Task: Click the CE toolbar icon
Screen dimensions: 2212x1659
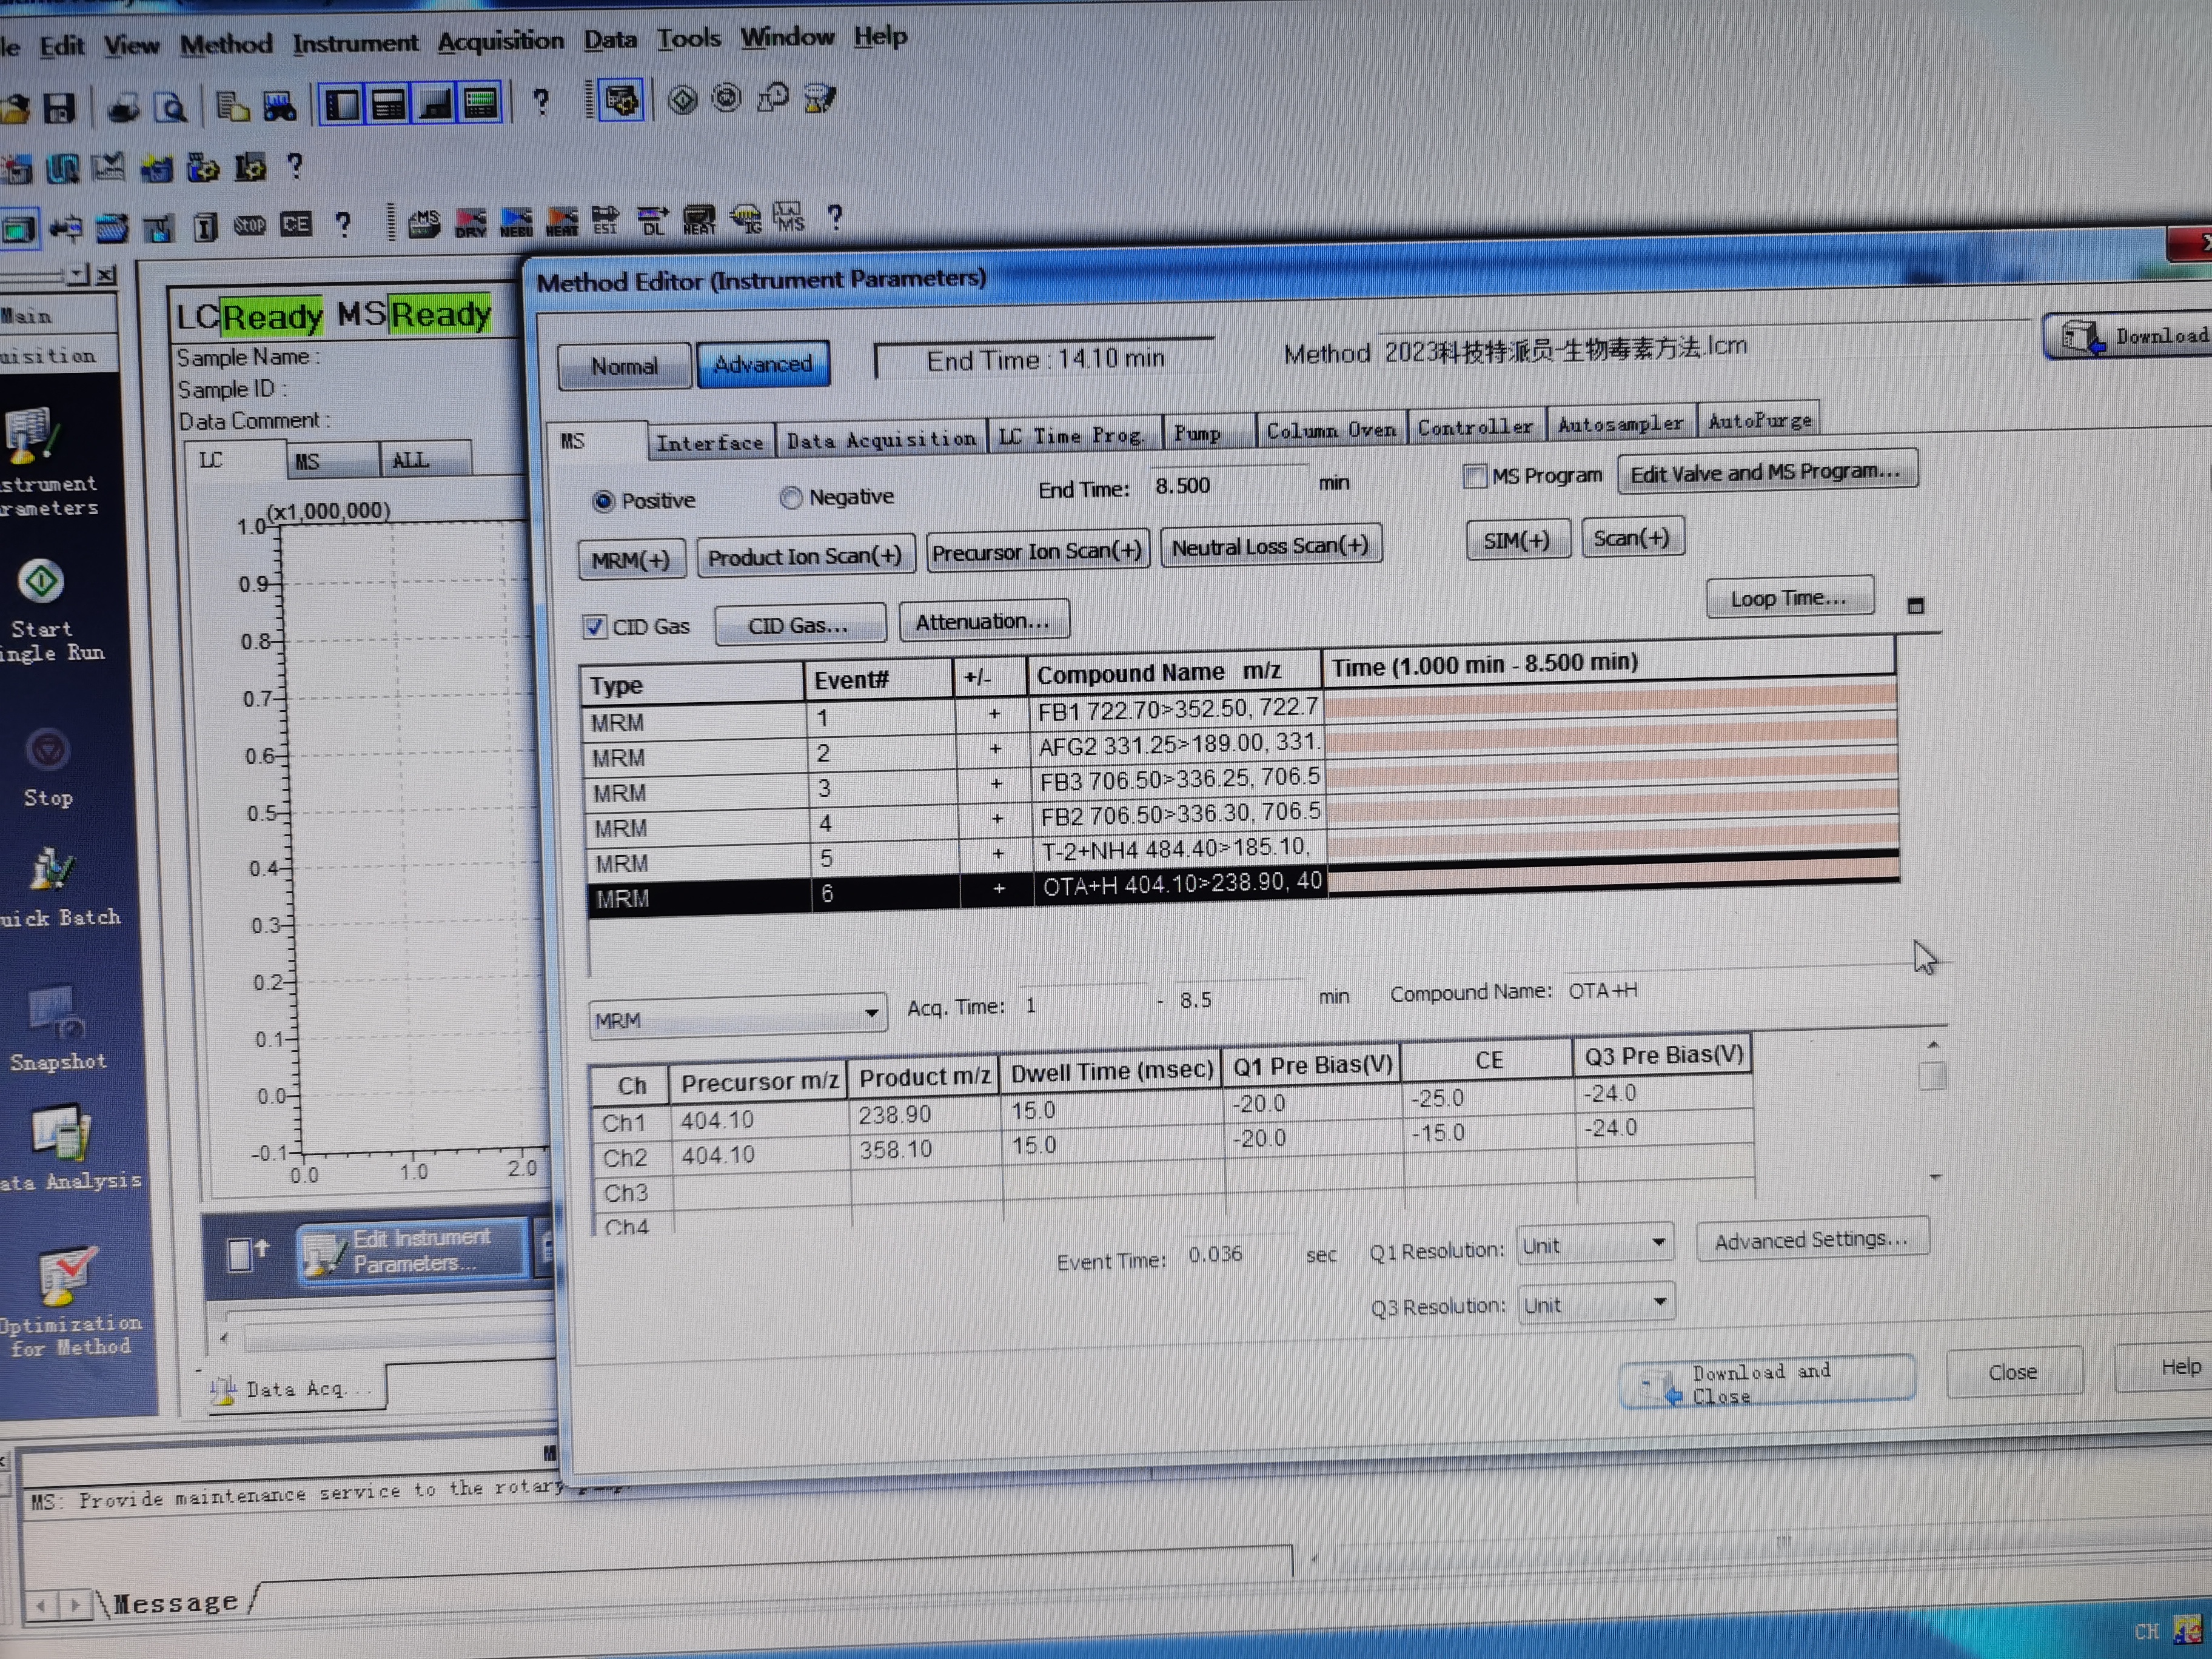Action: click(x=295, y=225)
